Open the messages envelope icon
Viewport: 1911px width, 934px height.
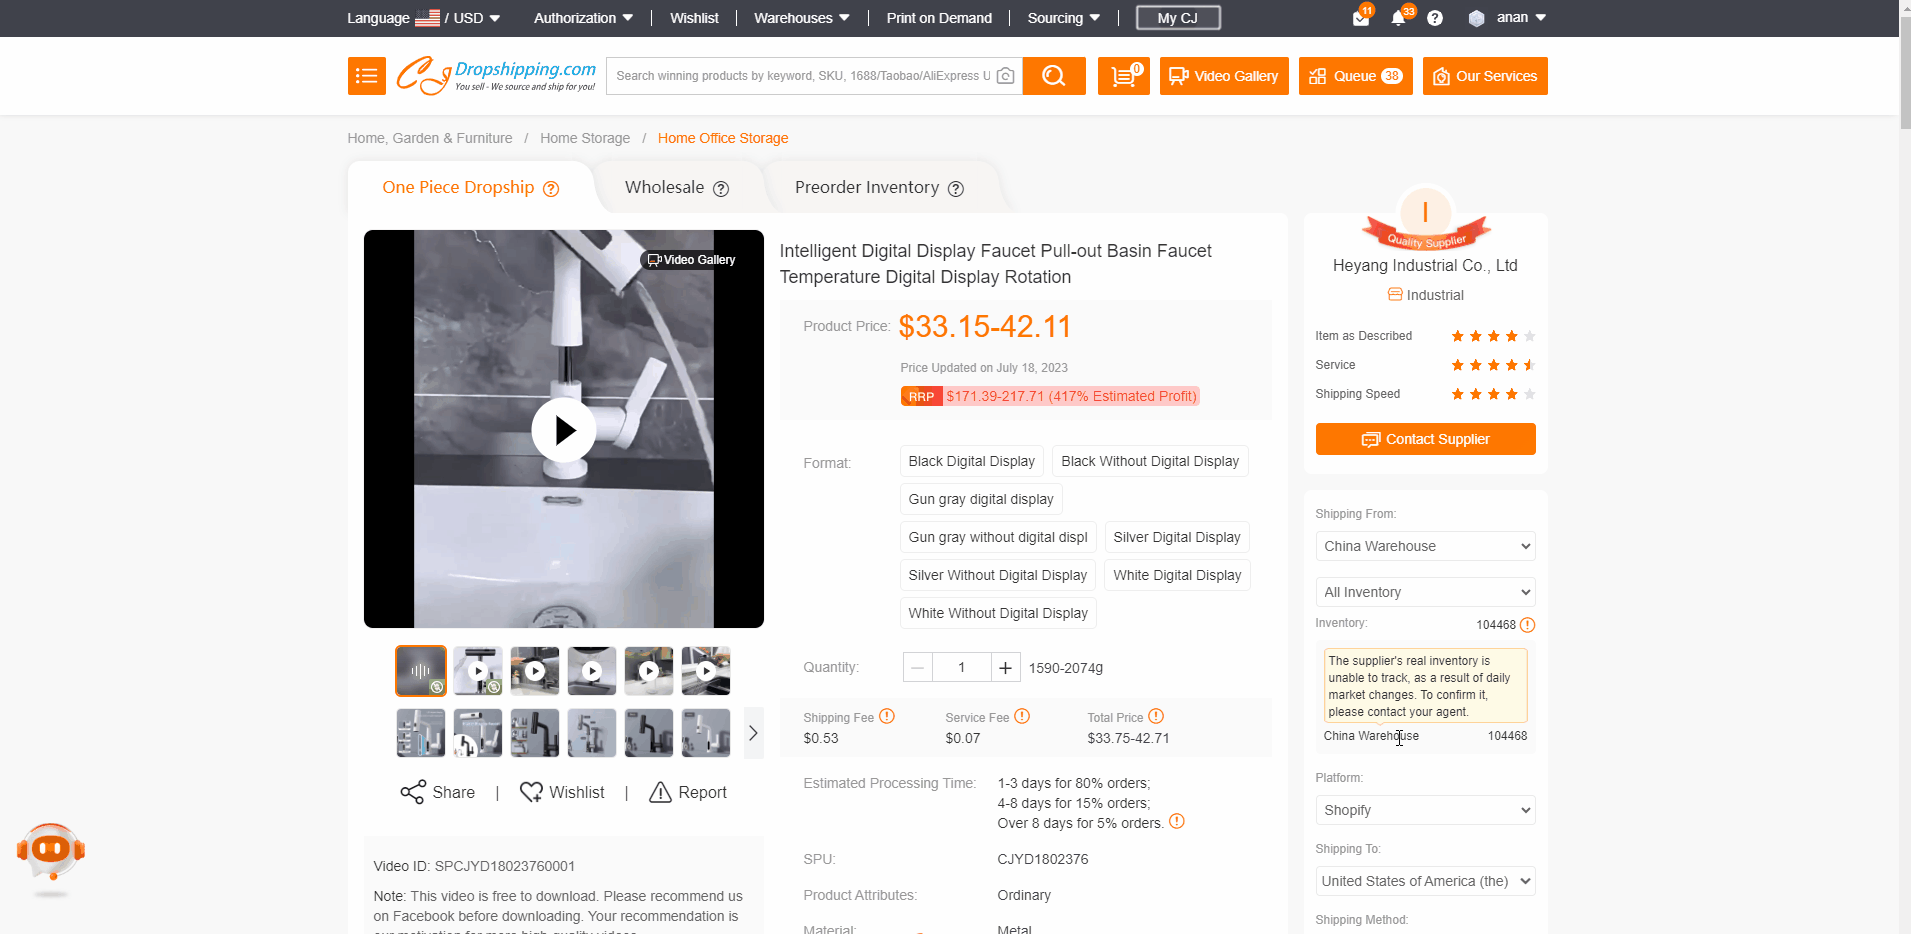coord(1360,18)
